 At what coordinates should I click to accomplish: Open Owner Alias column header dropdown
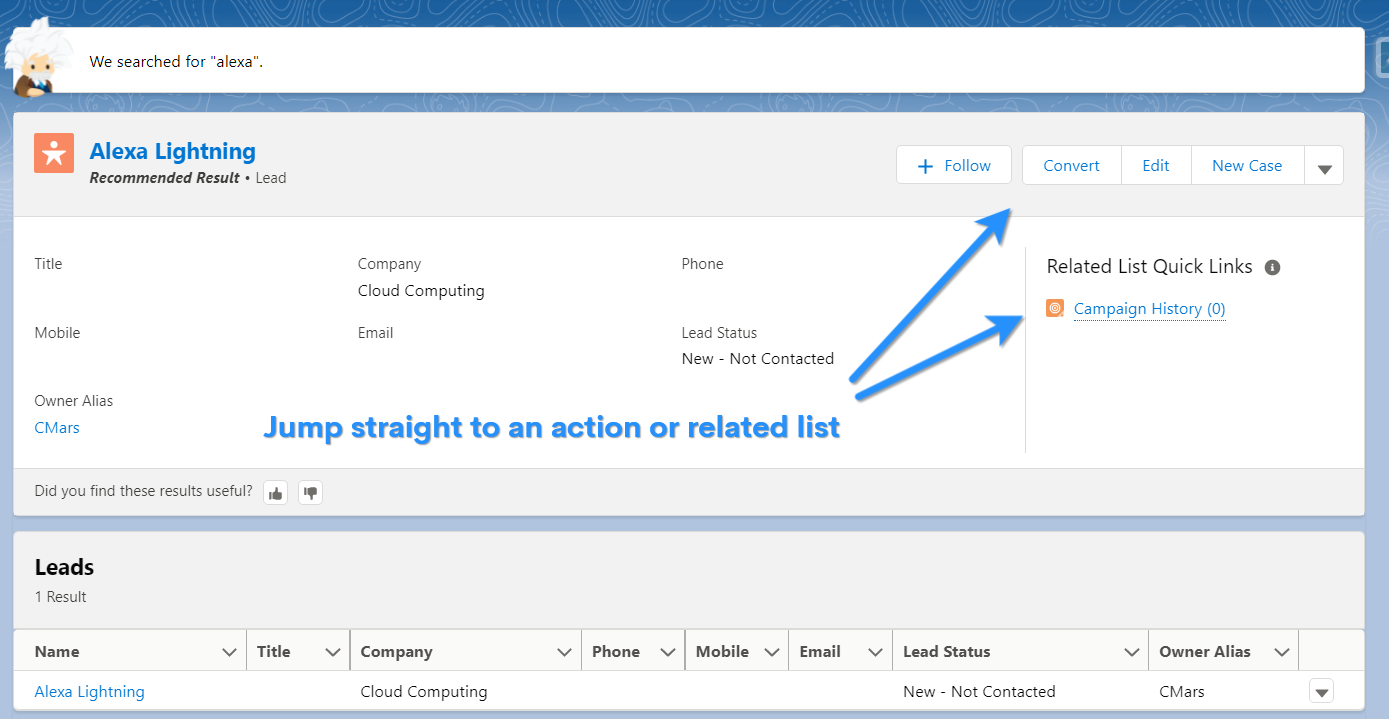[1282, 652]
